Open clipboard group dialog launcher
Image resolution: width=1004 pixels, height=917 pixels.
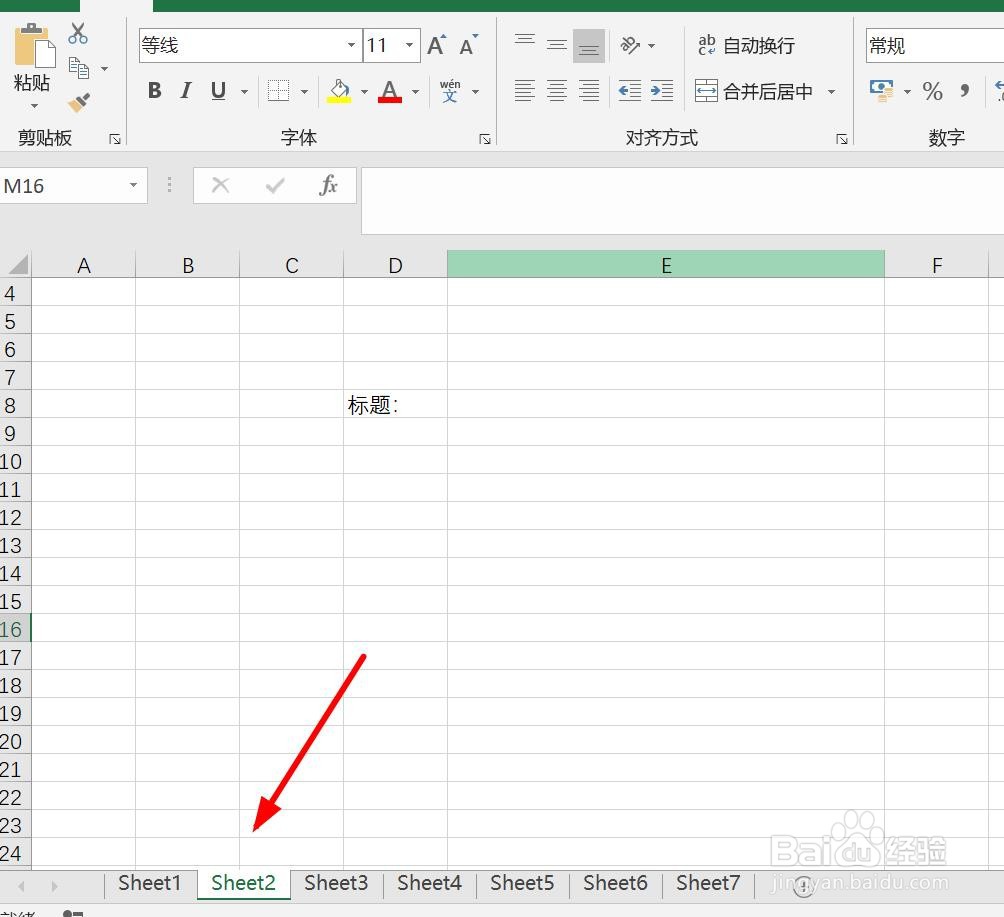[115, 139]
